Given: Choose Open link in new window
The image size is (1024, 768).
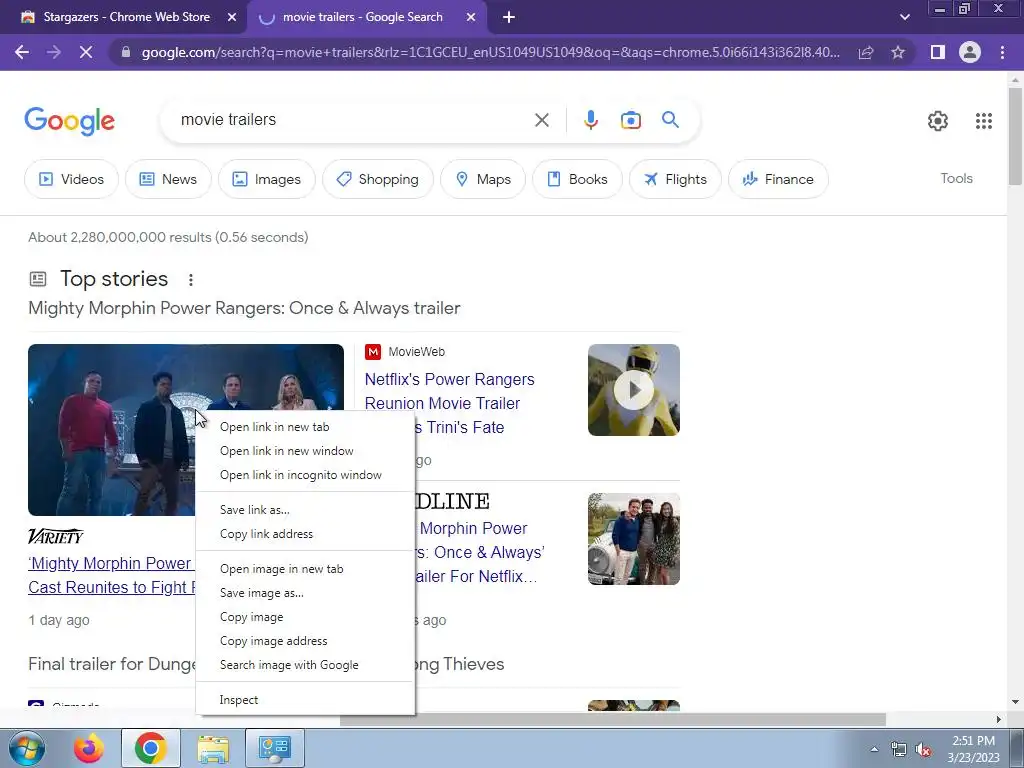Looking at the screenshot, I should click(x=305, y=451).
